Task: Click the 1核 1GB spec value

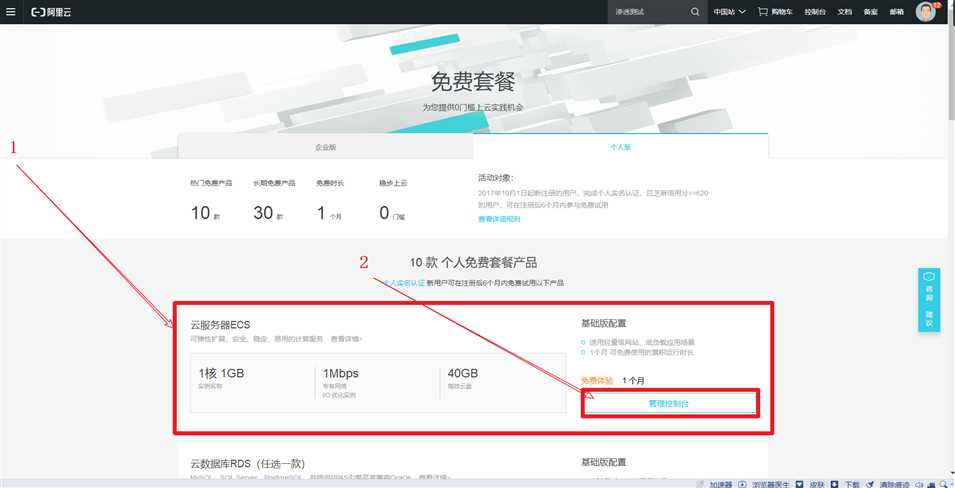Action: [x=221, y=373]
